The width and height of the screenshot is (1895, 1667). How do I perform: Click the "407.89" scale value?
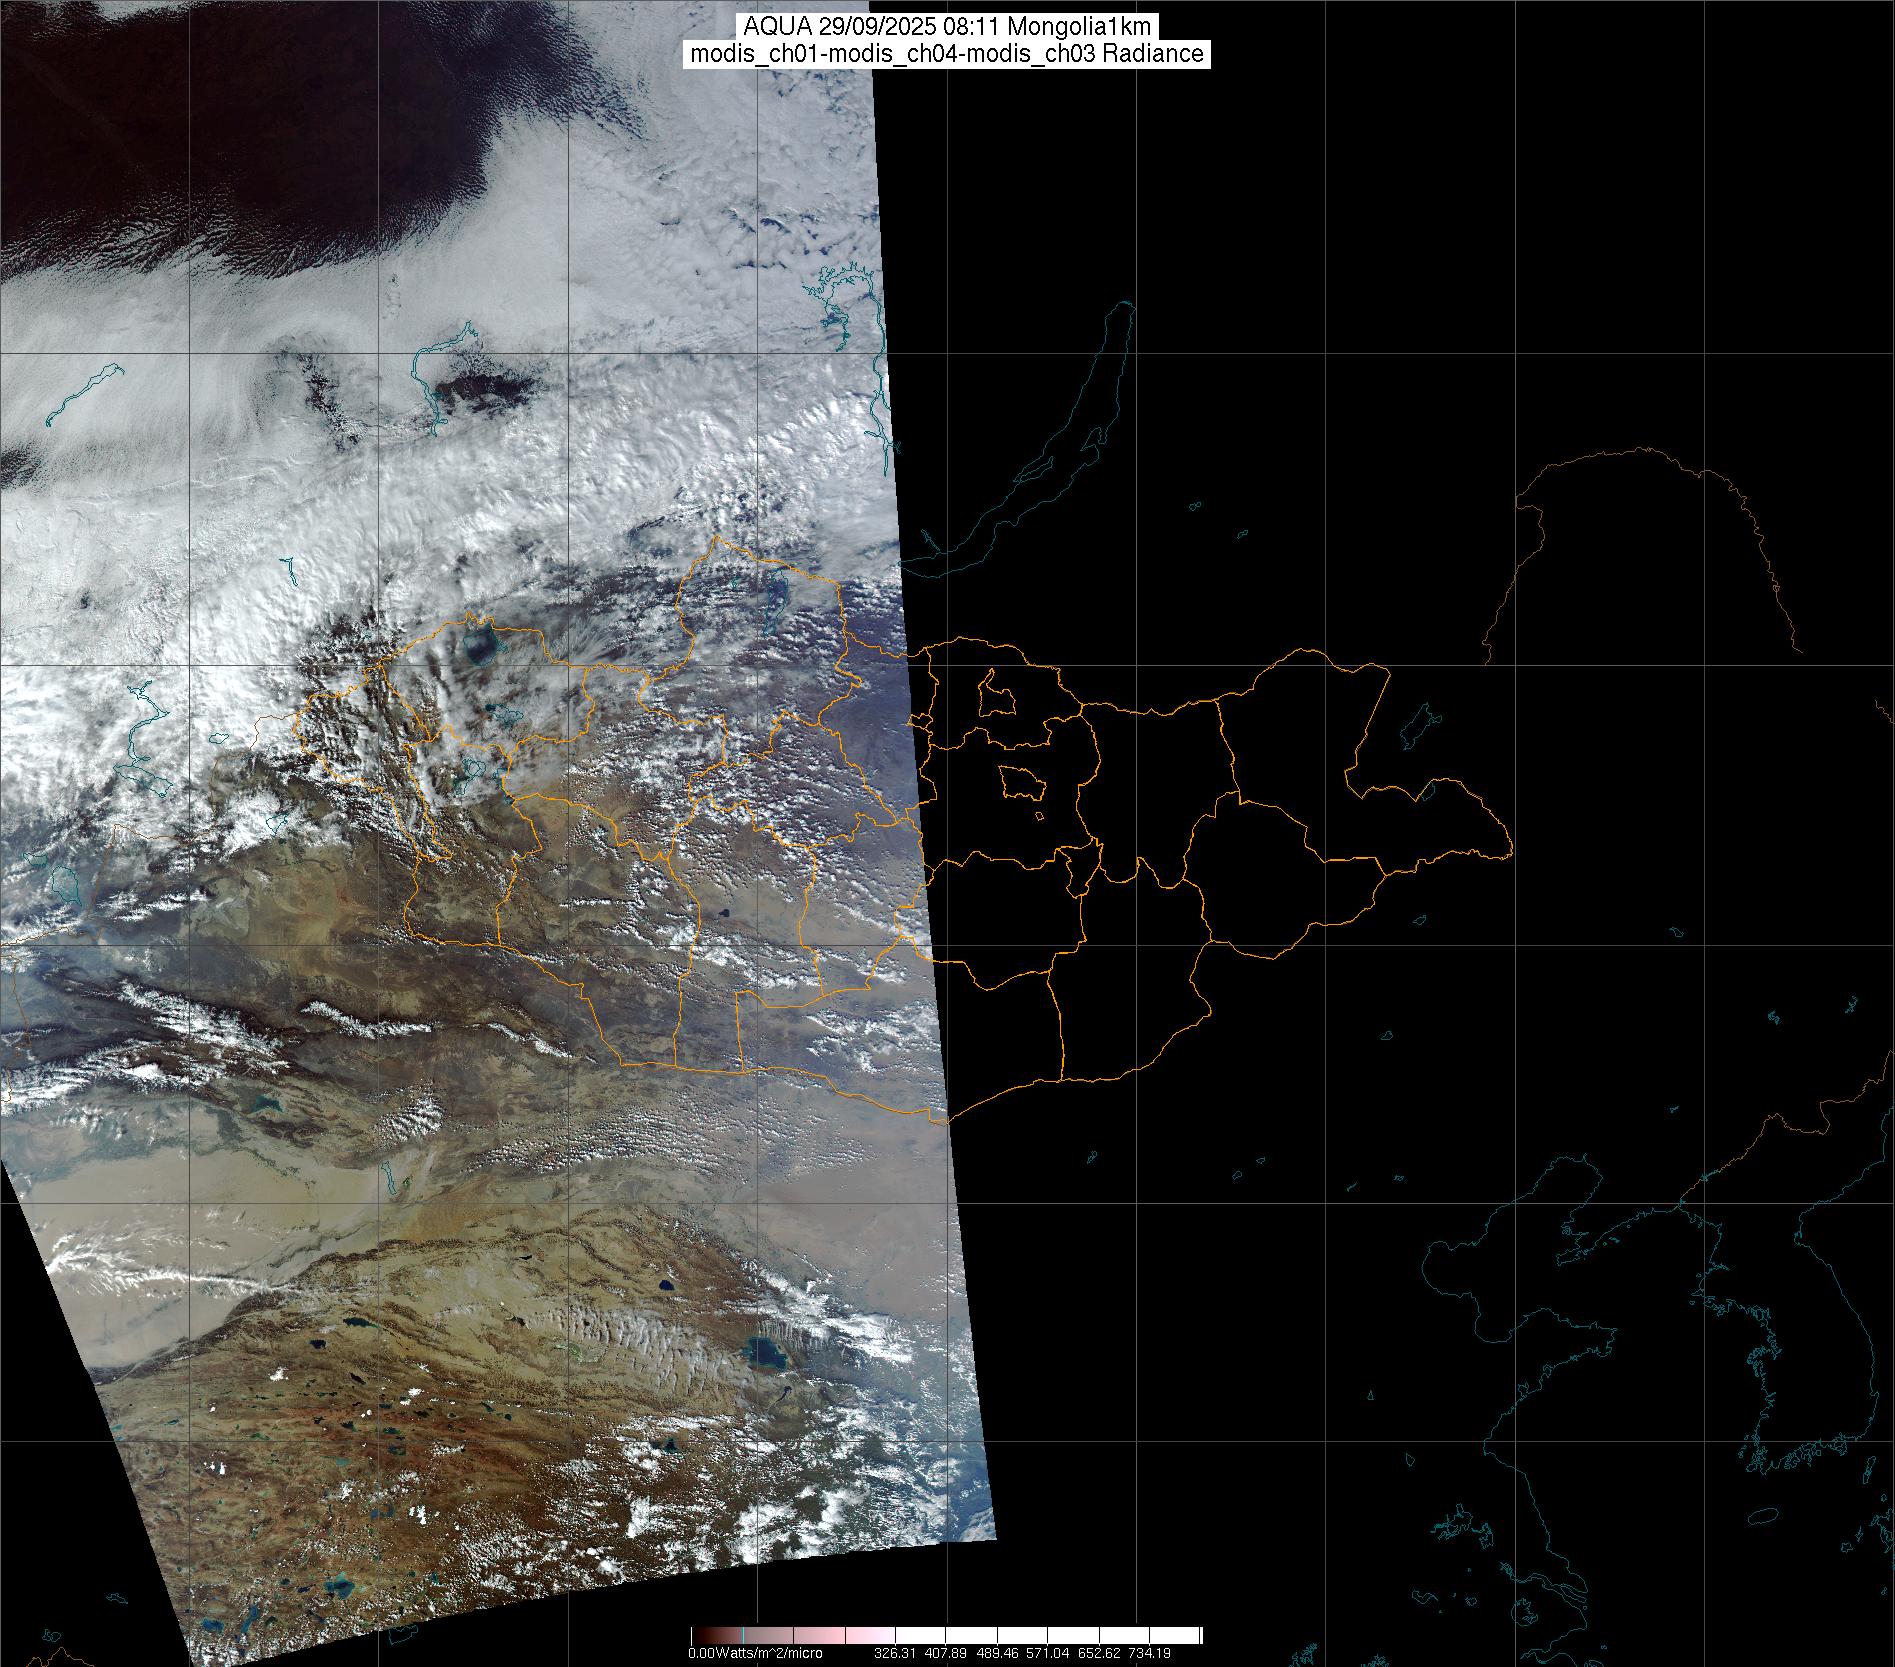point(946,1653)
